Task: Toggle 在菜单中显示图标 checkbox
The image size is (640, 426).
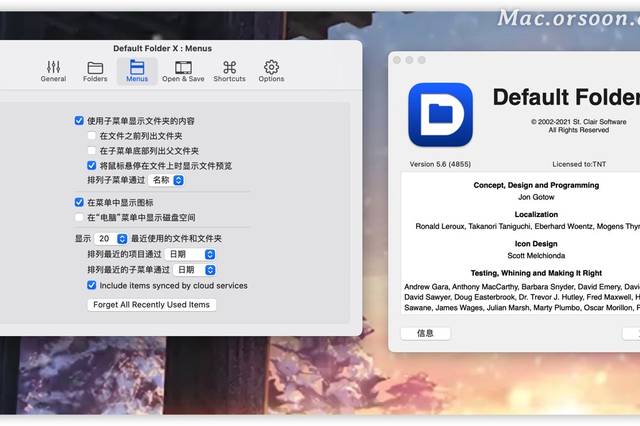Action: [79, 202]
